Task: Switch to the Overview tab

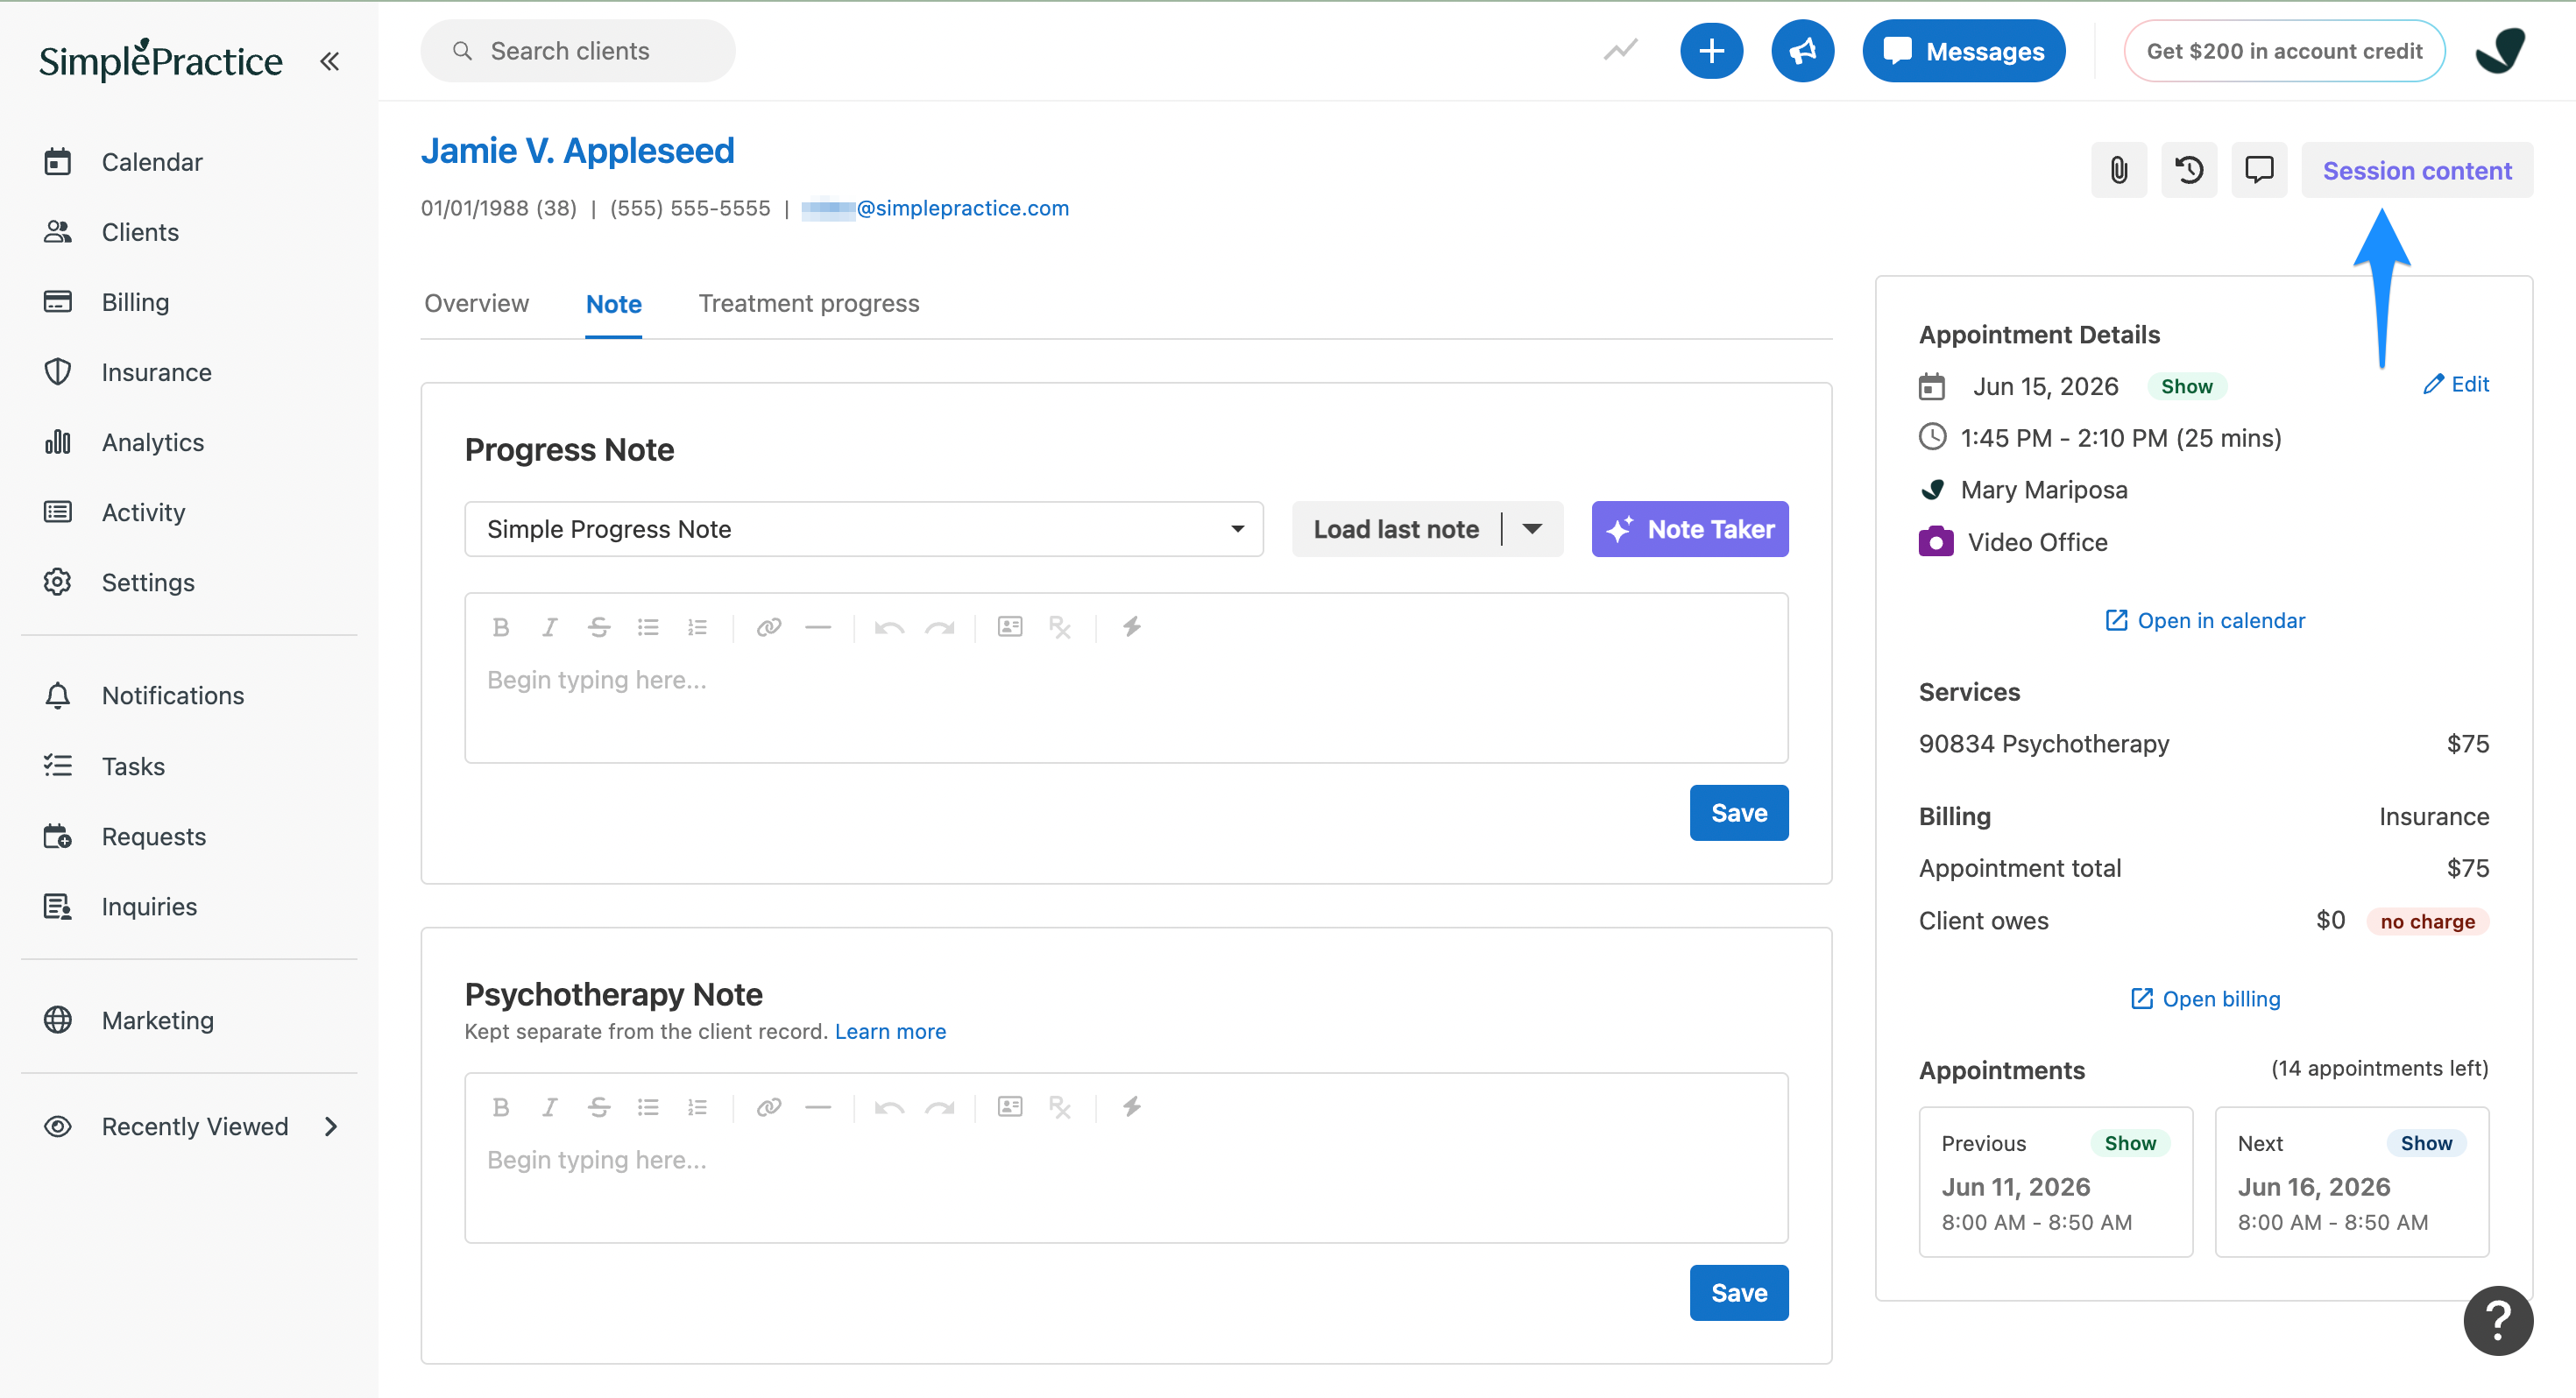Action: click(x=476, y=303)
